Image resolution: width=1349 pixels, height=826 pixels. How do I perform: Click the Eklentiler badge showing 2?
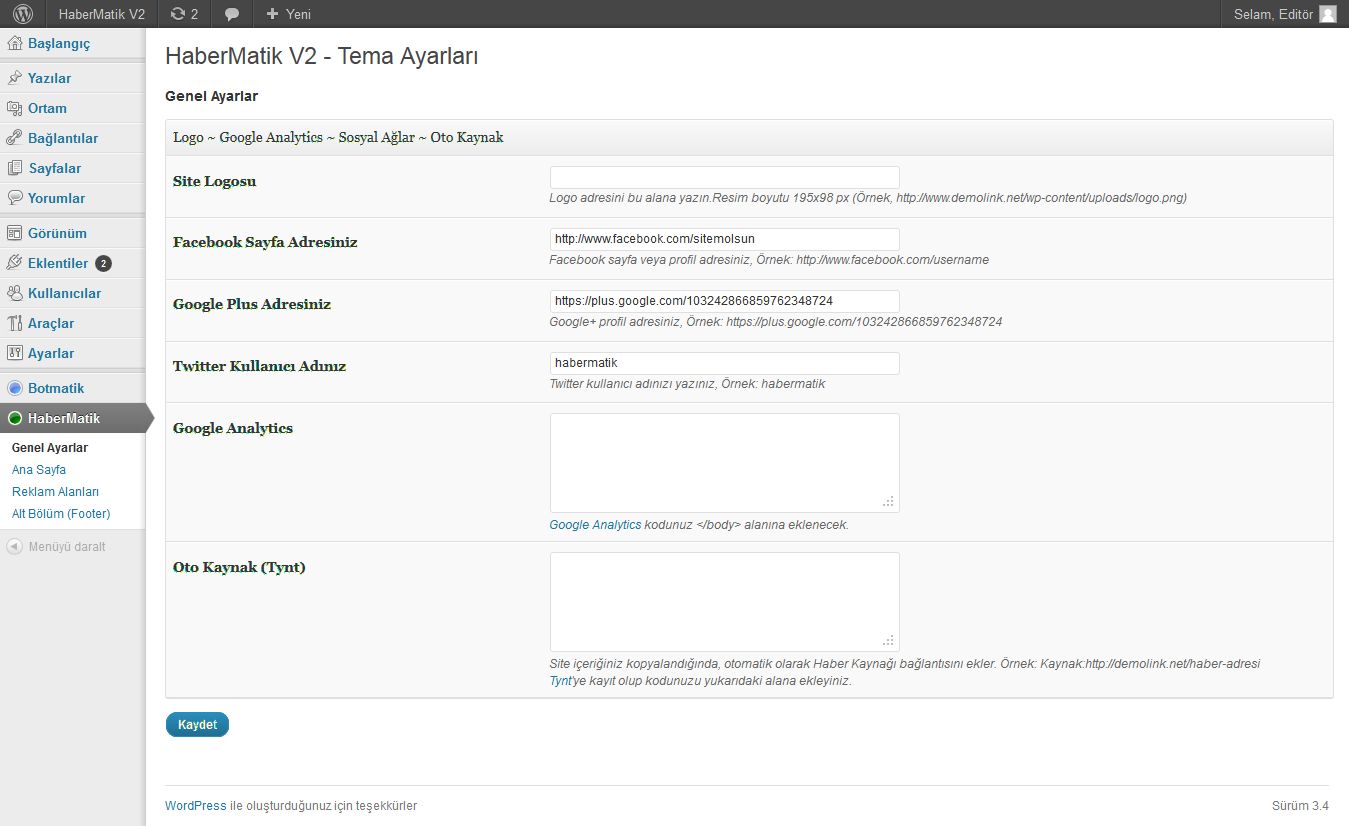click(x=103, y=264)
